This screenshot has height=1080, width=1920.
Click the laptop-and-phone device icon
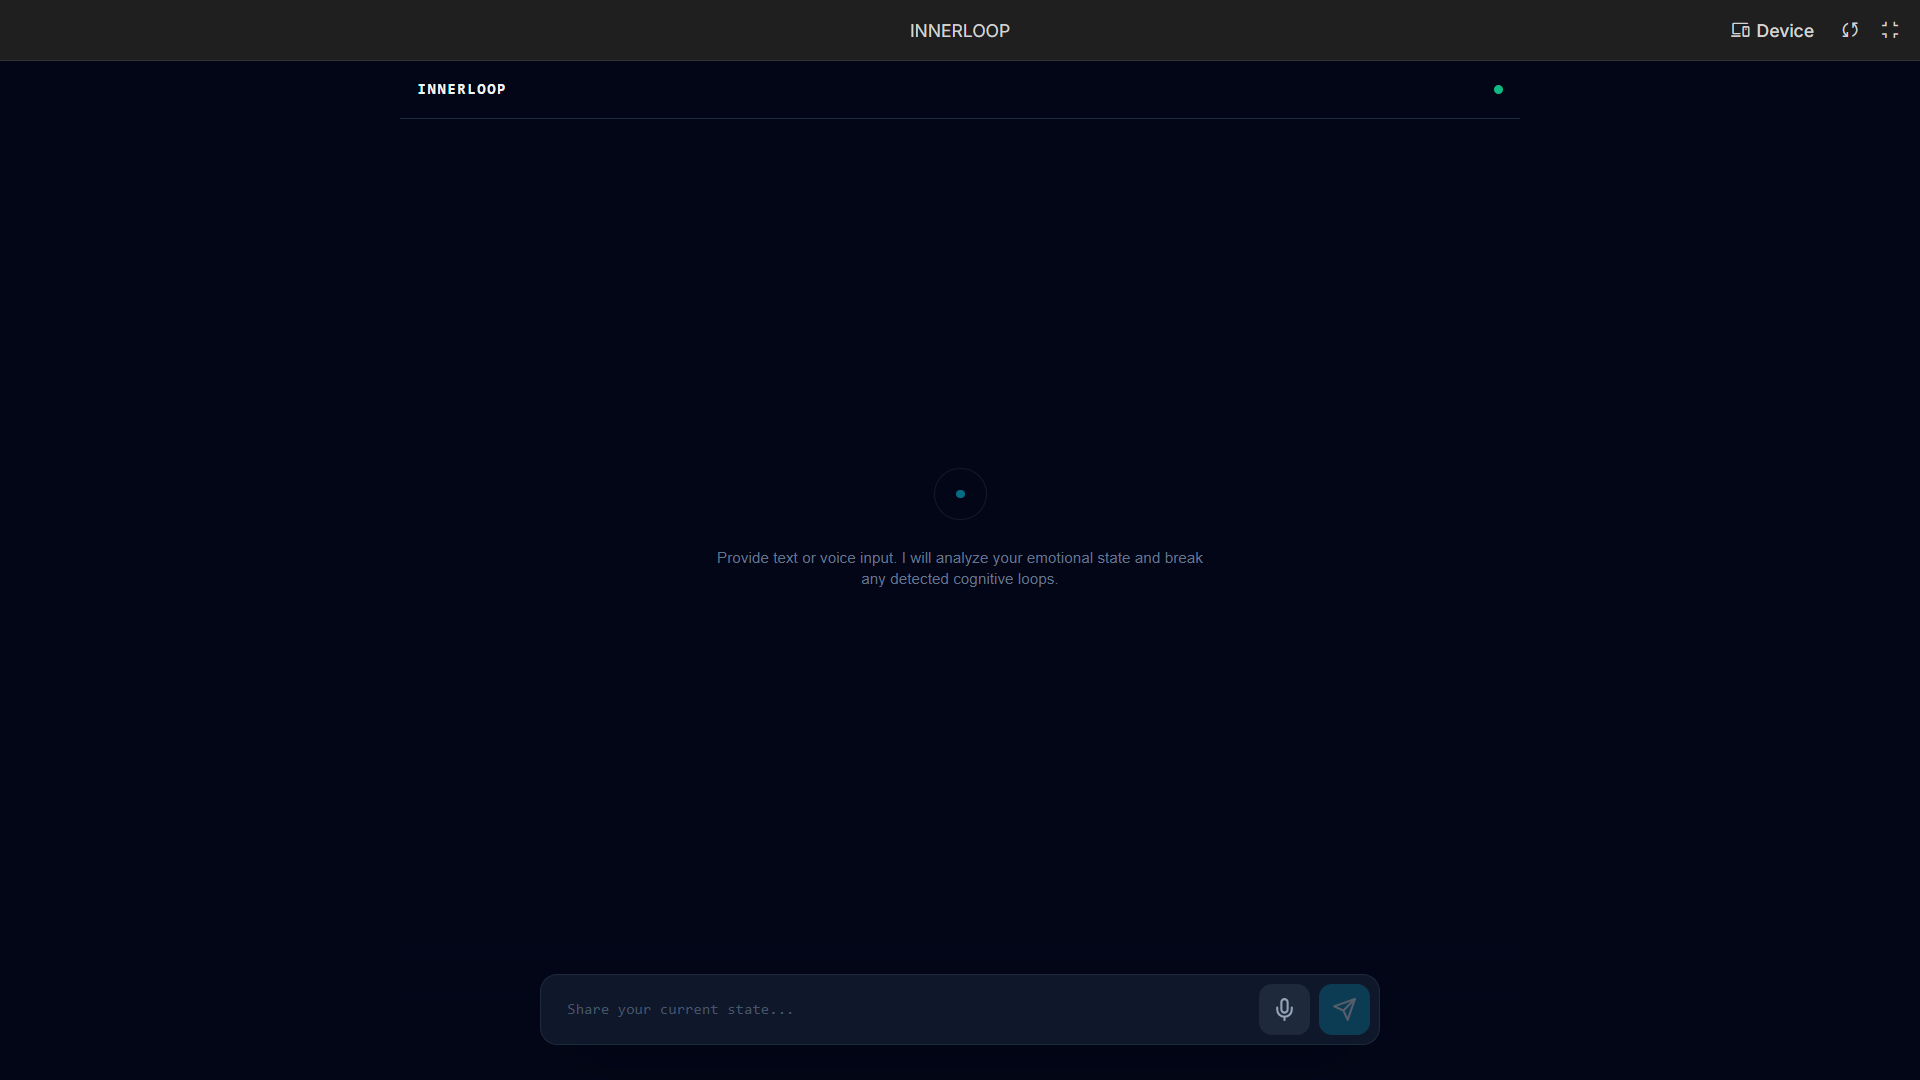click(x=1740, y=30)
